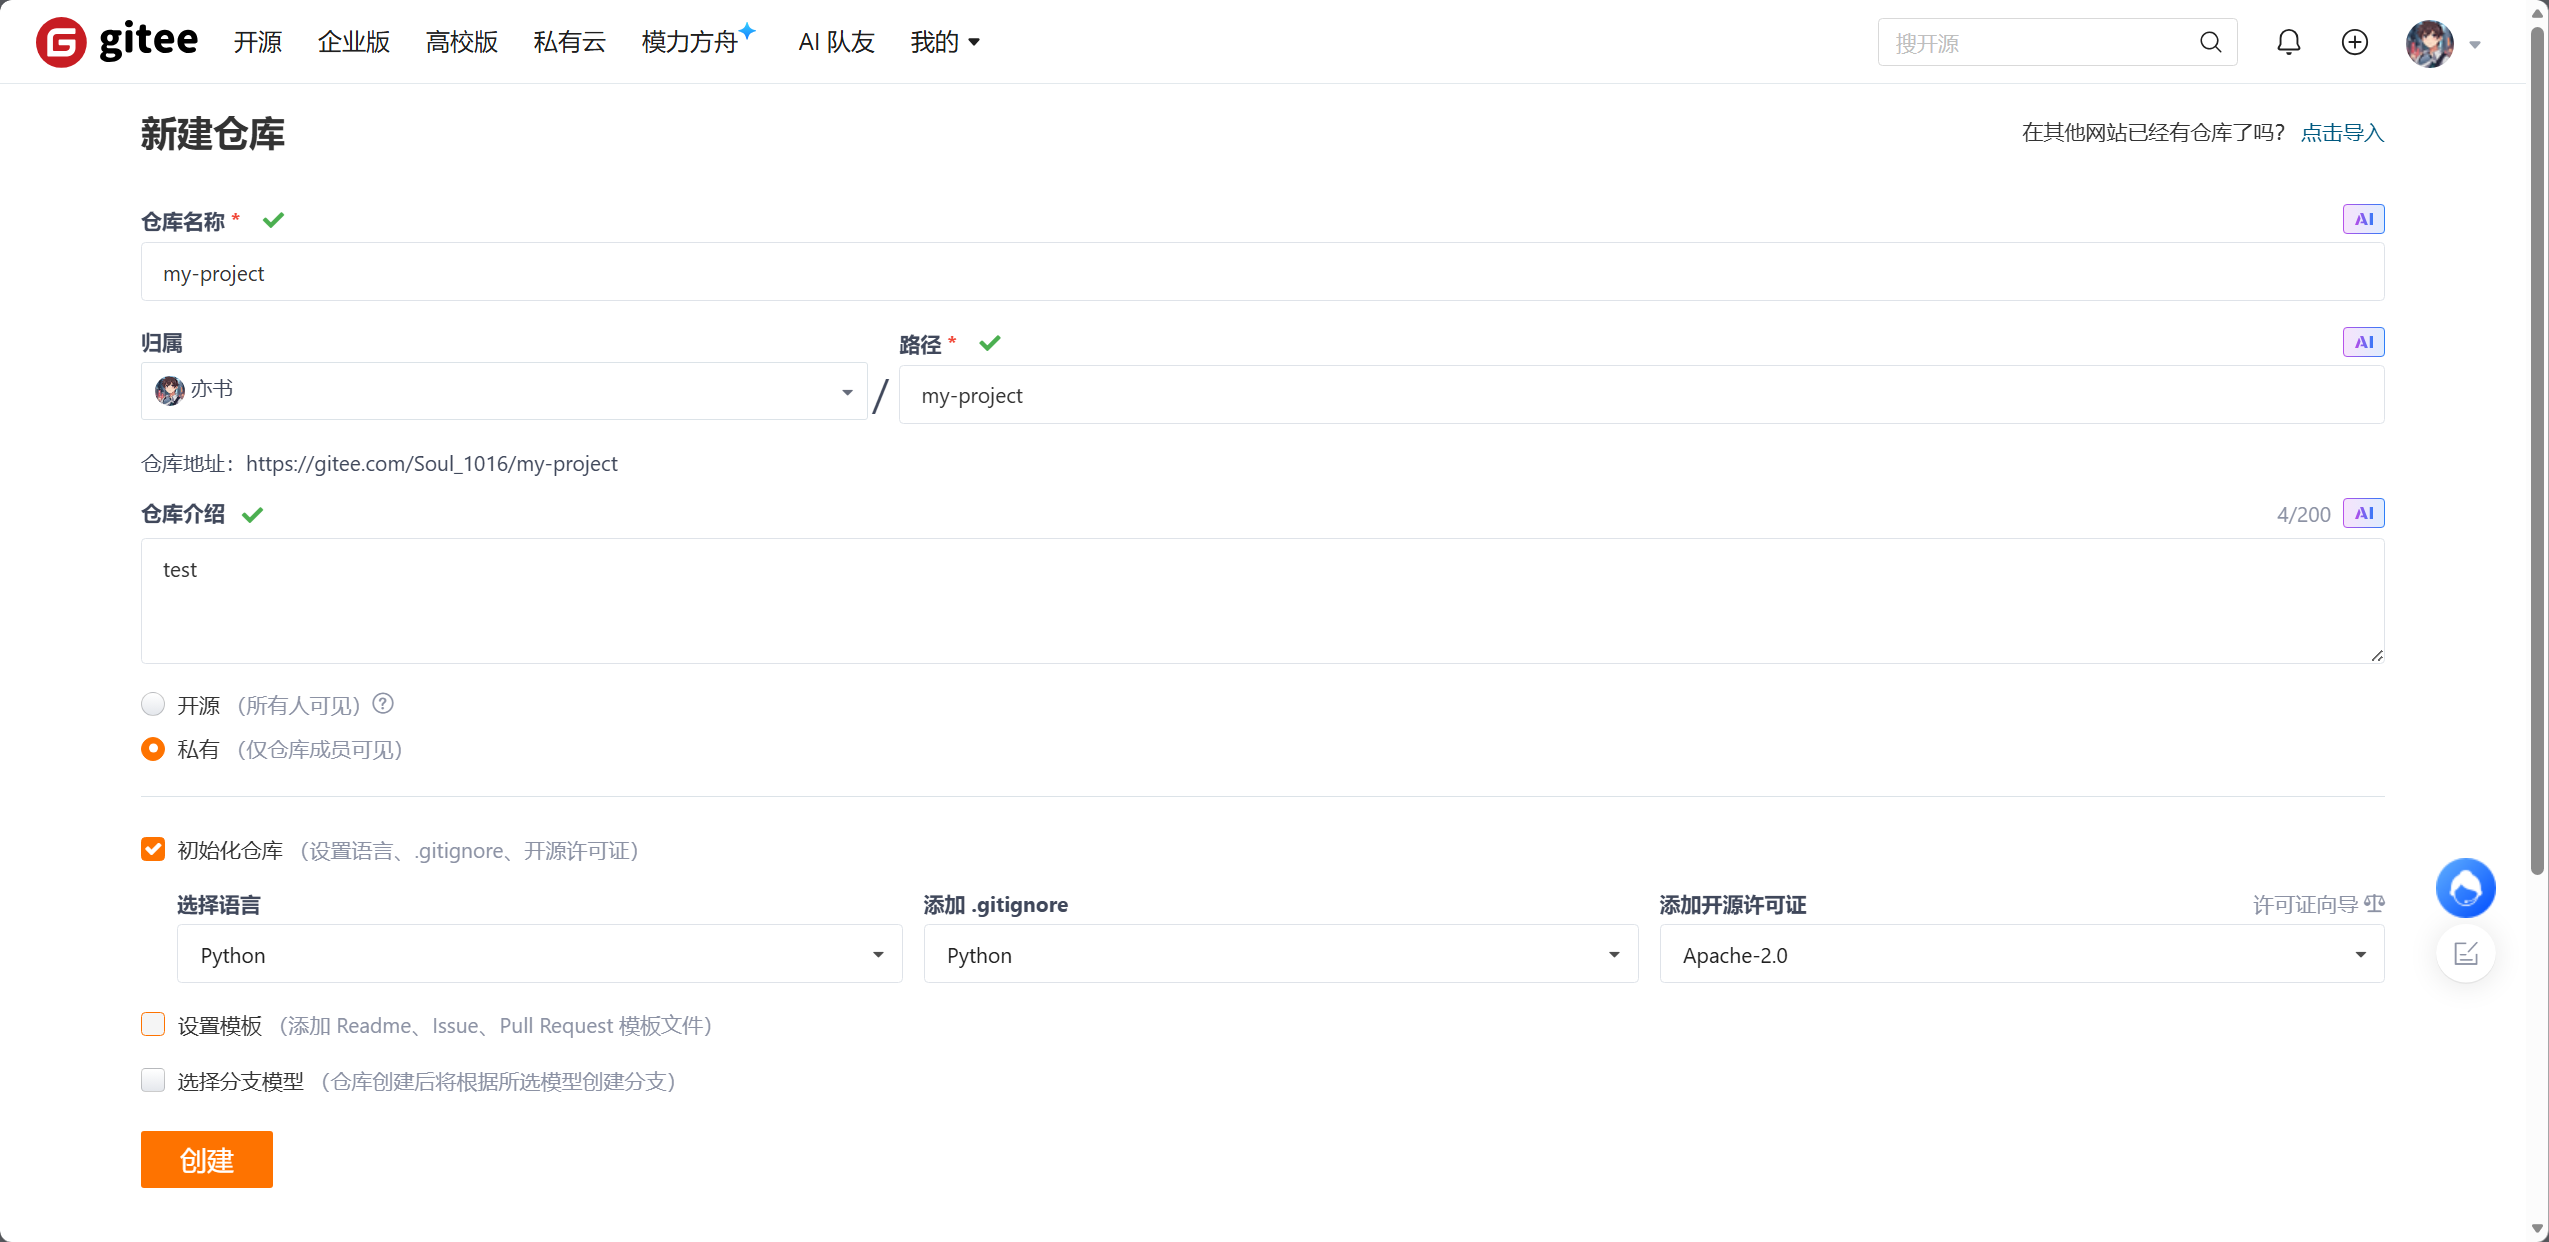The height and width of the screenshot is (1242, 2549).
Task: Open the 选择语言 Python dropdown
Action: (538, 954)
